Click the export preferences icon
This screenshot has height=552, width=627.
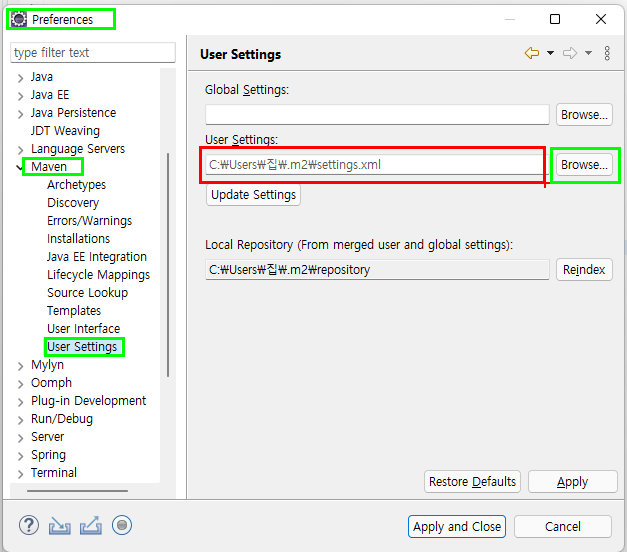pyautogui.click(x=91, y=526)
